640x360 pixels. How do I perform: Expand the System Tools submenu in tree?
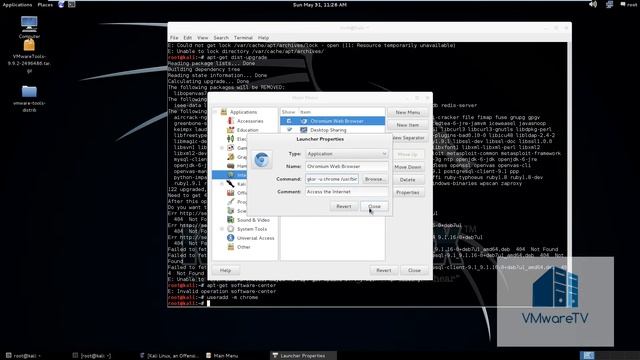[x=222, y=229]
